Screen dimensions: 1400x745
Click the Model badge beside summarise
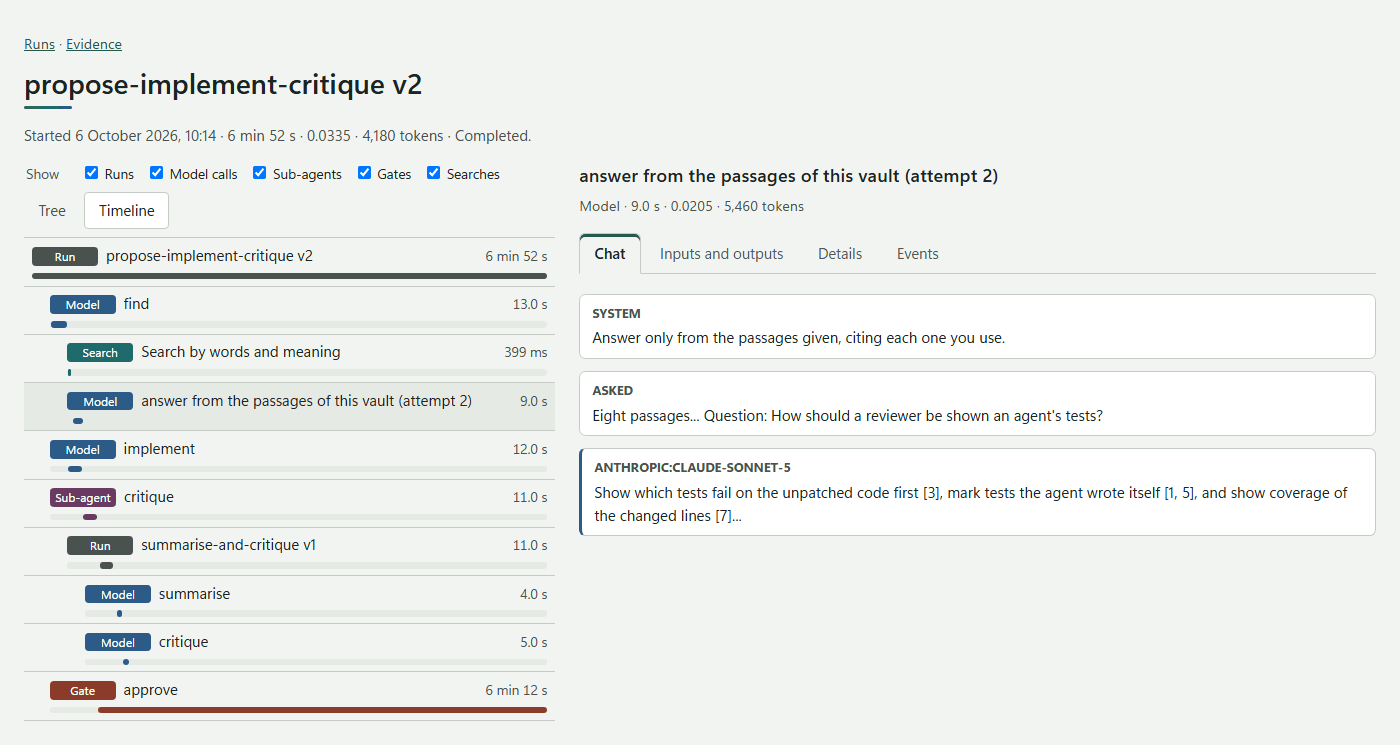click(118, 594)
